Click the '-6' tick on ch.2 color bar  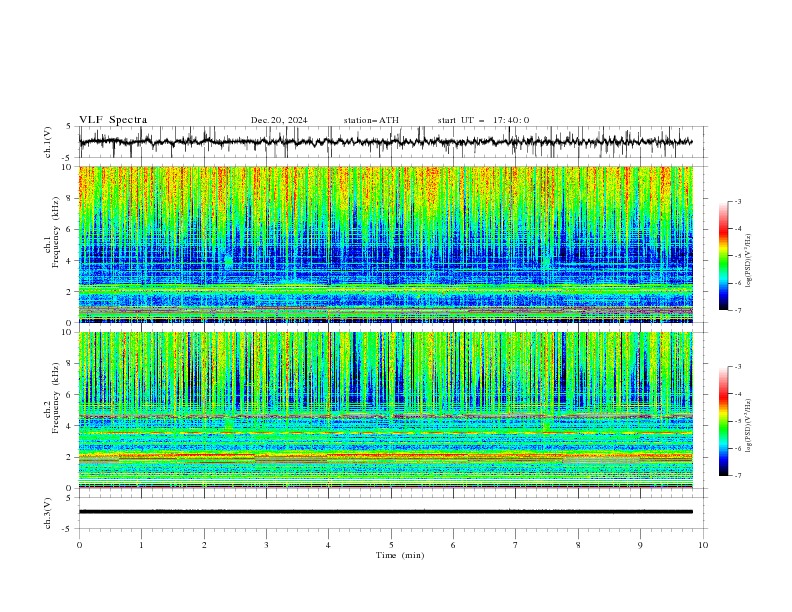[738, 448]
